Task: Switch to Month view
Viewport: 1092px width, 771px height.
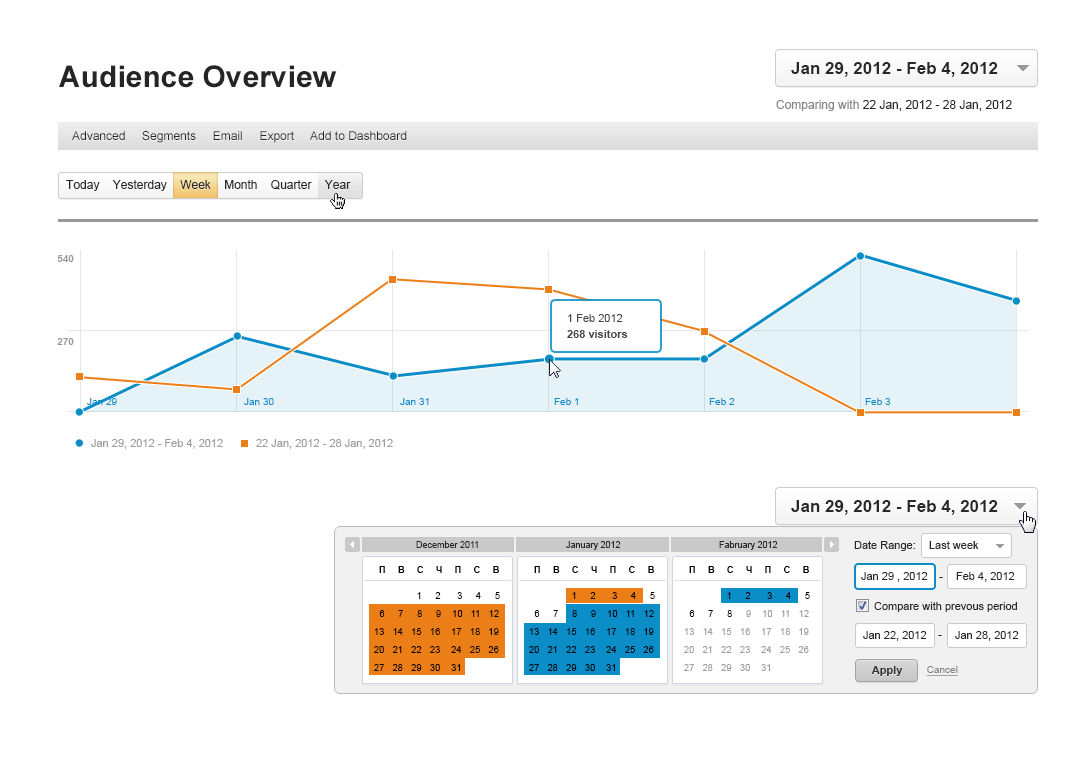Action: 240,185
